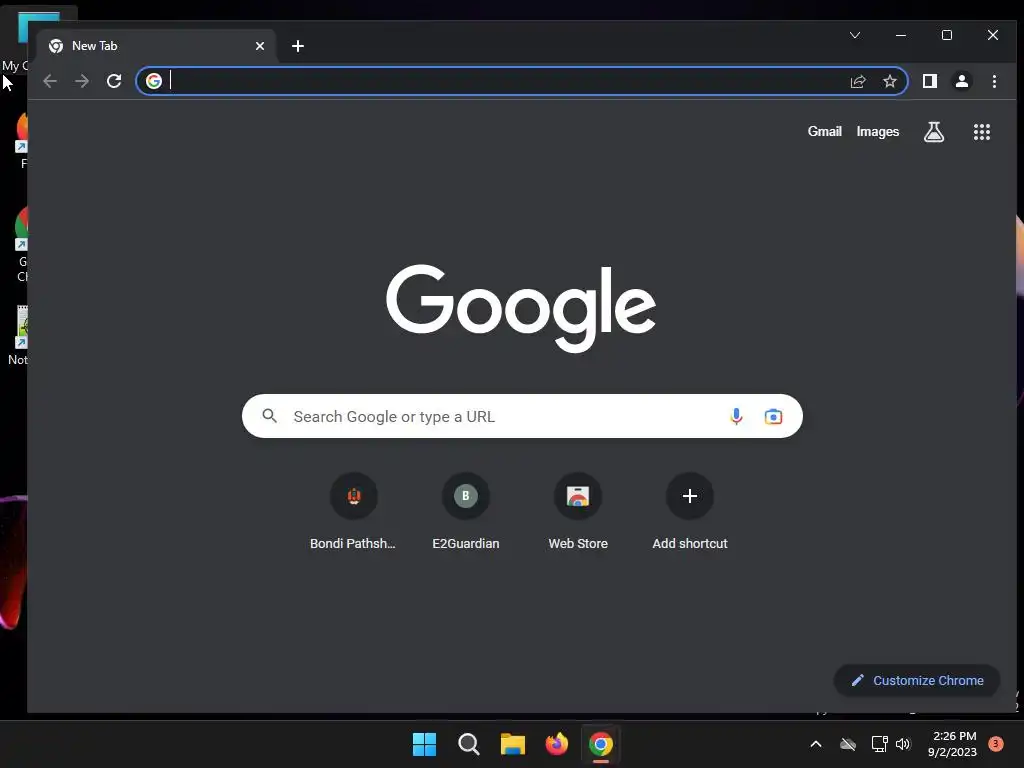The height and width of the screenshot is (768, 1024).
Task: Click the Search Google or type a URL box
Action: (x=522, y=416)
